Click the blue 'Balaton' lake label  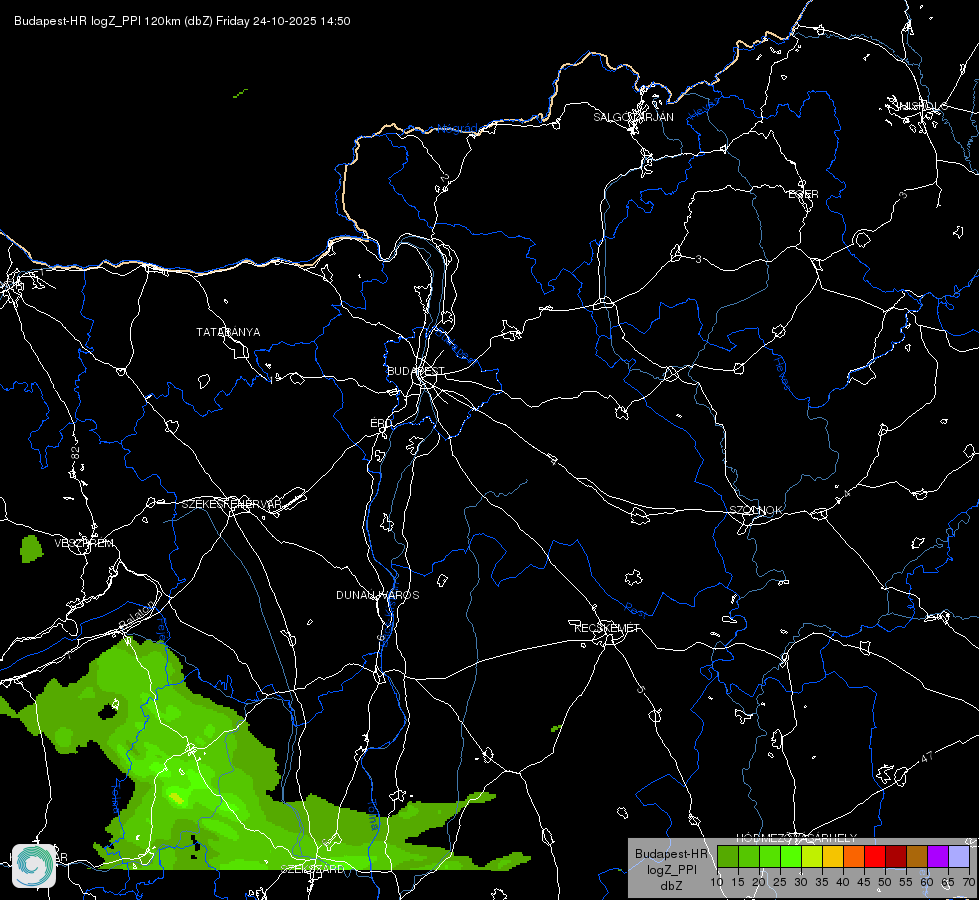click(135, 615)
